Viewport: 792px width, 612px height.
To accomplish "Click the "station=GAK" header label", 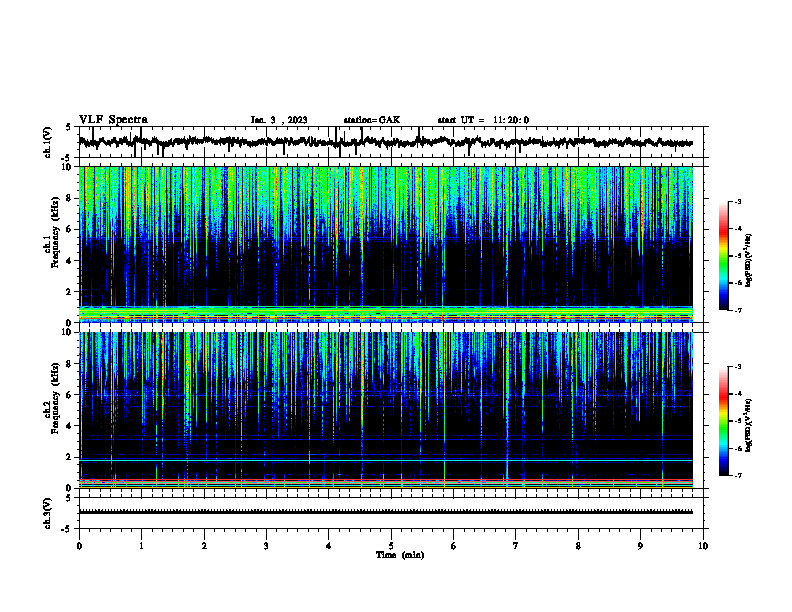I will [372, 120].
